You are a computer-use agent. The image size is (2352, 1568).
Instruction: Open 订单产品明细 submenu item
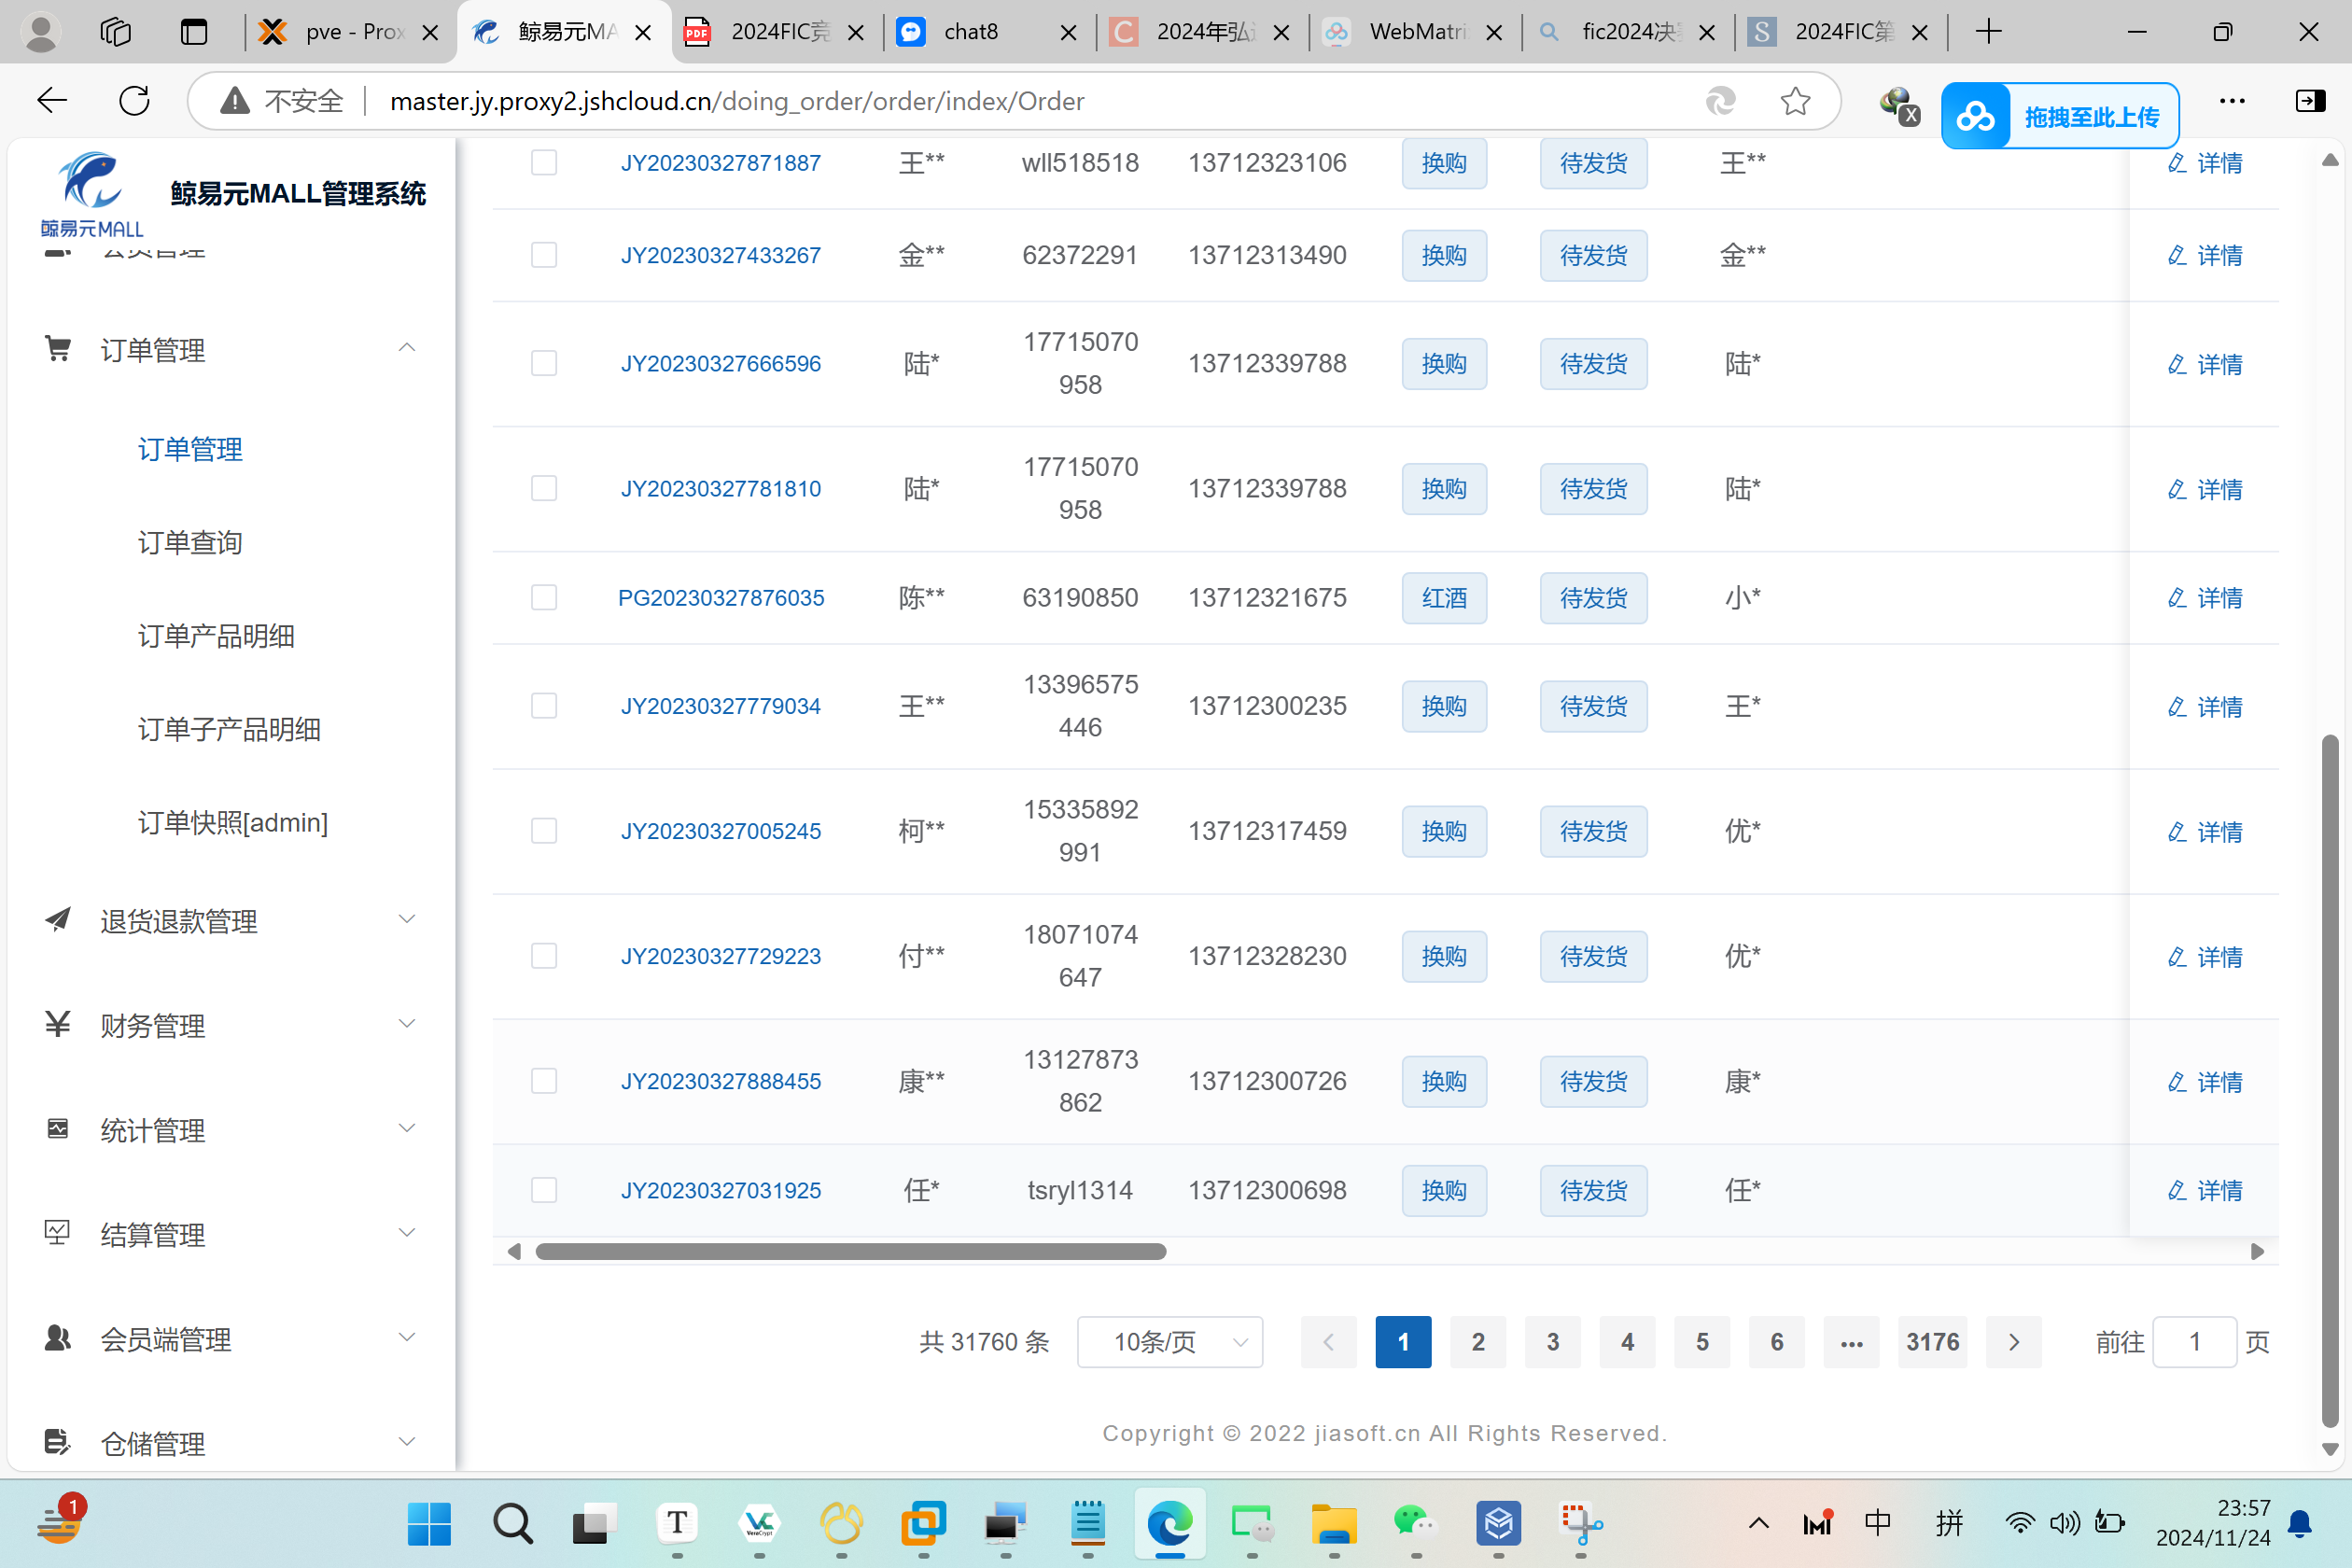[216, 636]
